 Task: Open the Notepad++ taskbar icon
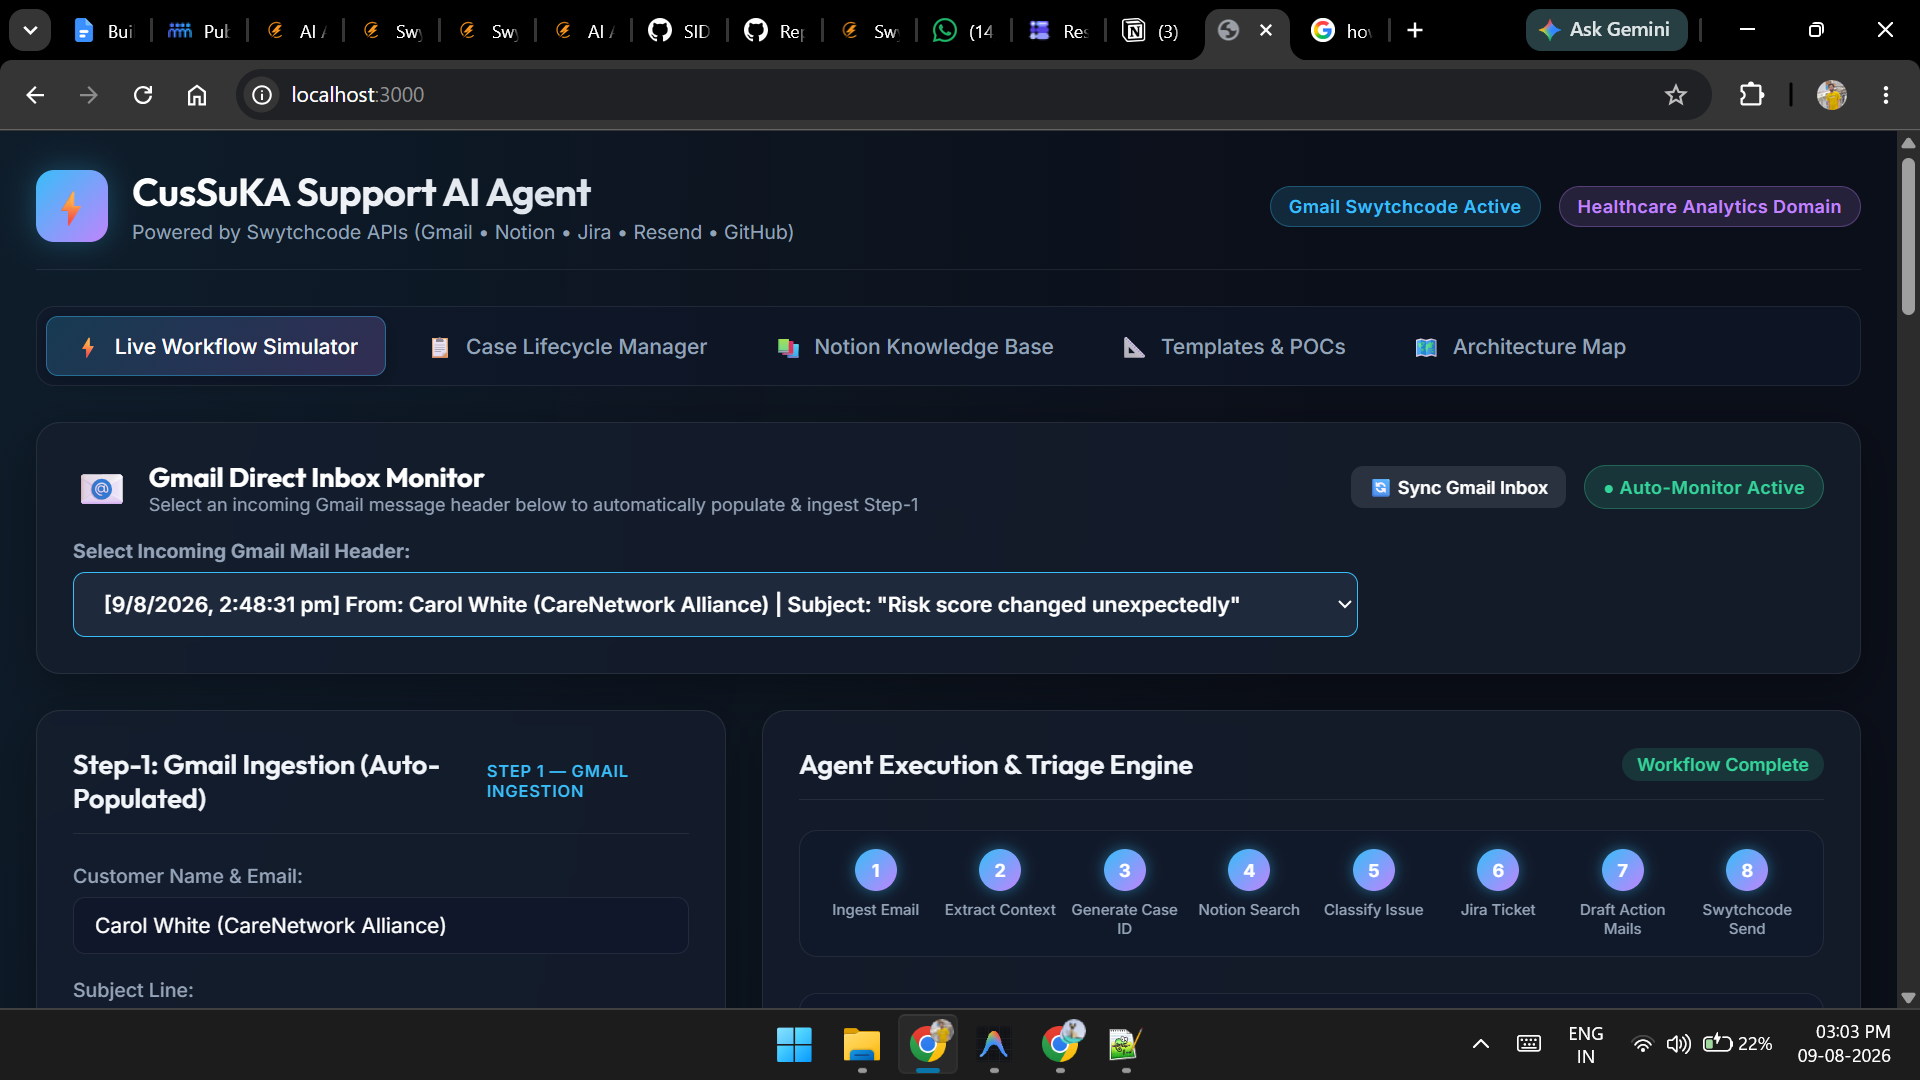coord(1125,1045)
